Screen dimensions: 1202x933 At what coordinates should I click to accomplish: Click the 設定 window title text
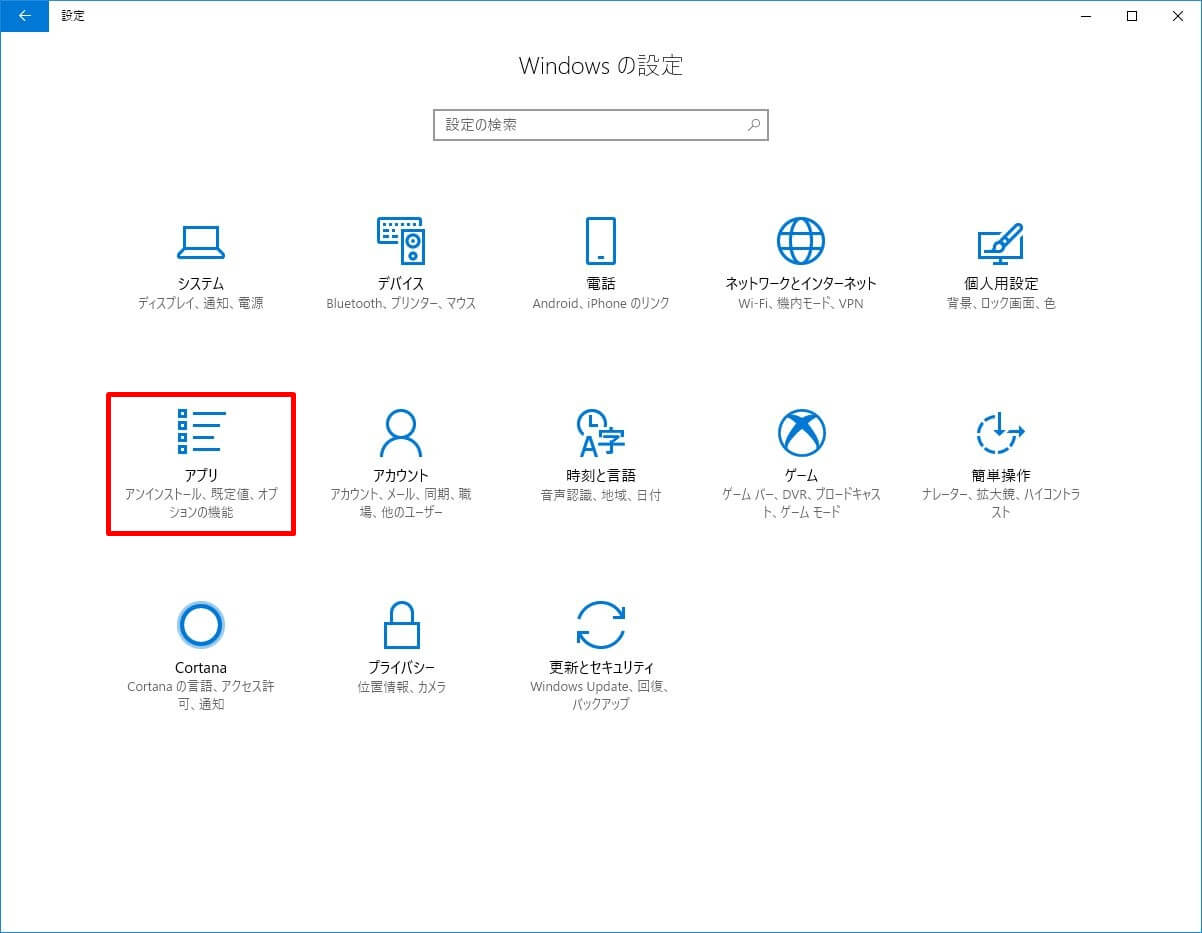(73, 16)
